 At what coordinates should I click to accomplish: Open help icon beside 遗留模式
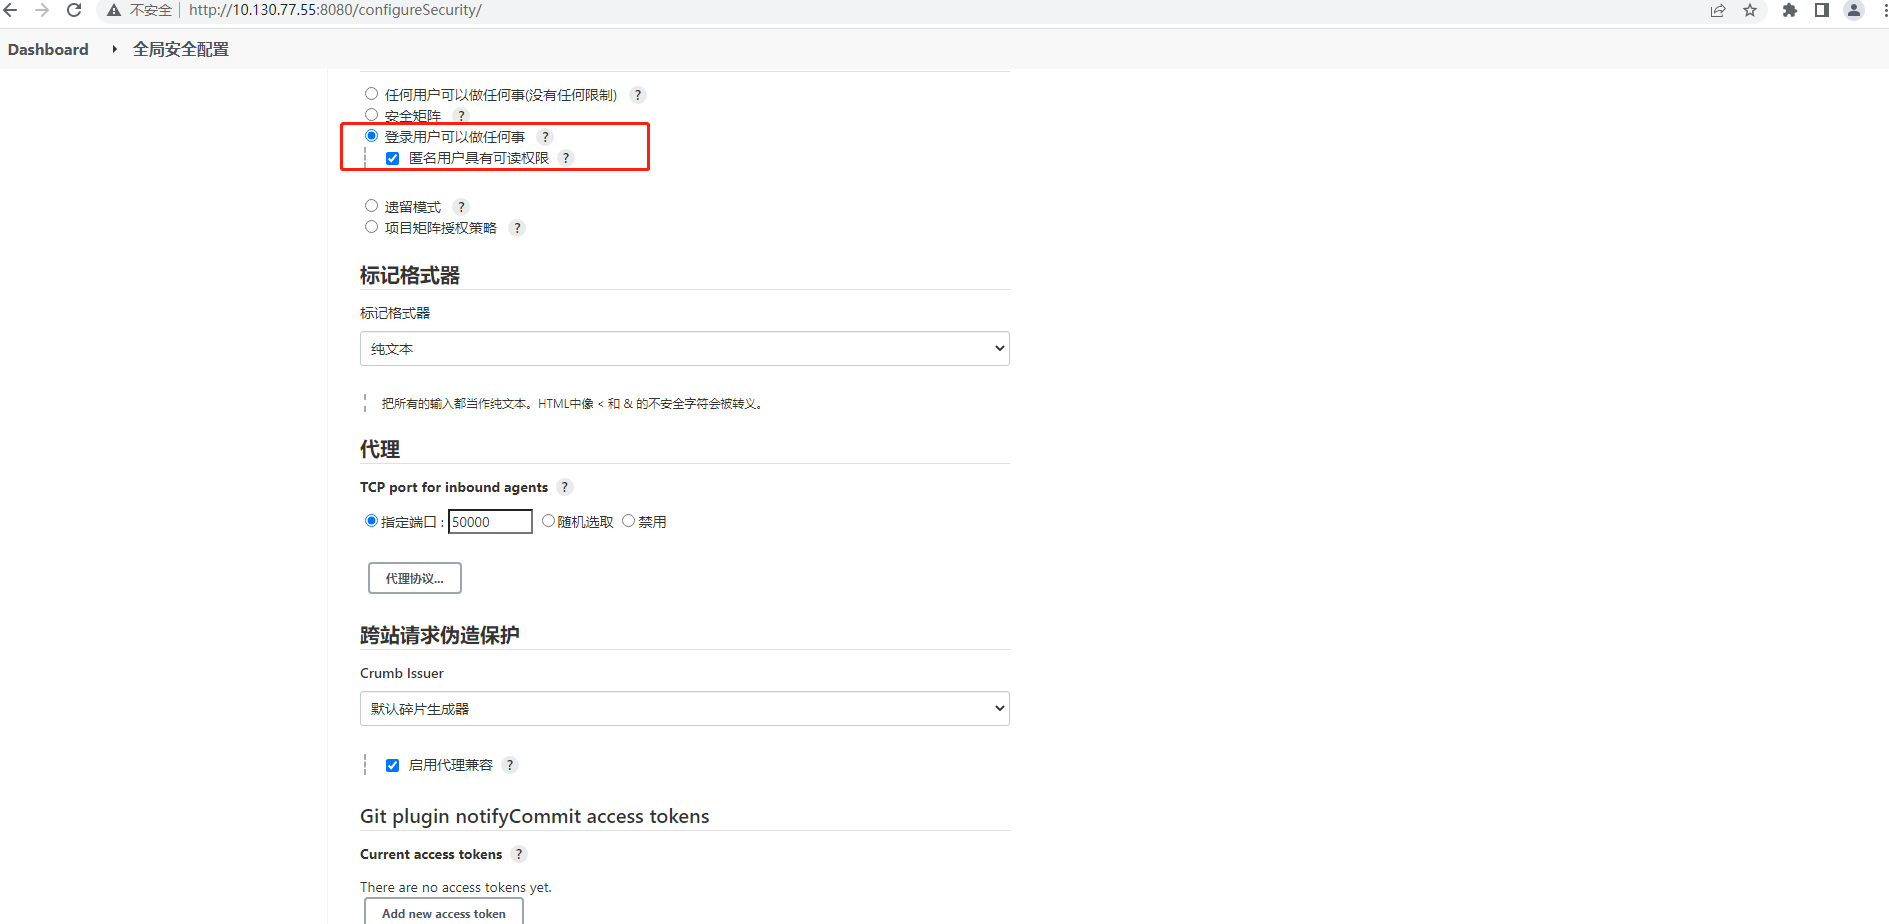pyautogui.click(x=461, y=207)
